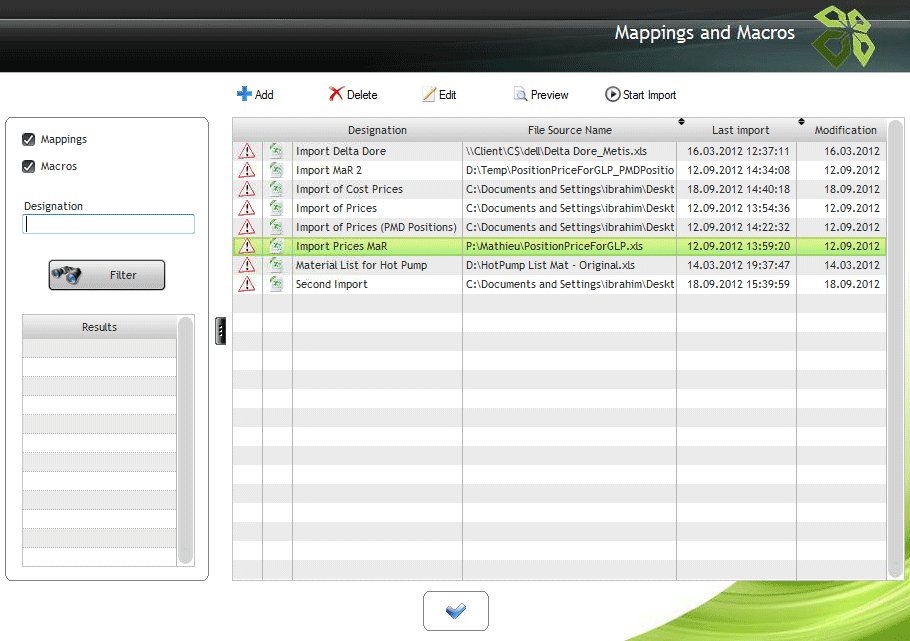Screen dimensions: 910x641
Task: Click Excel file icon for Import MaR 2
Action: (x=277, y=170)
